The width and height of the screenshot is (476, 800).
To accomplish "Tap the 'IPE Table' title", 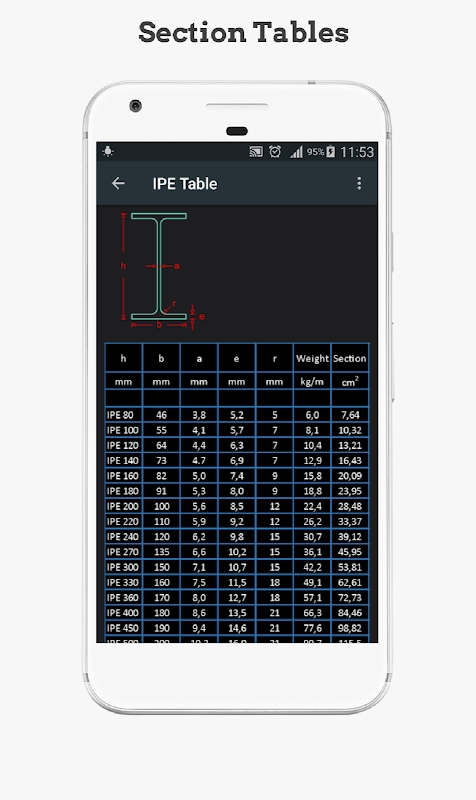I will [x=185, y=184].
